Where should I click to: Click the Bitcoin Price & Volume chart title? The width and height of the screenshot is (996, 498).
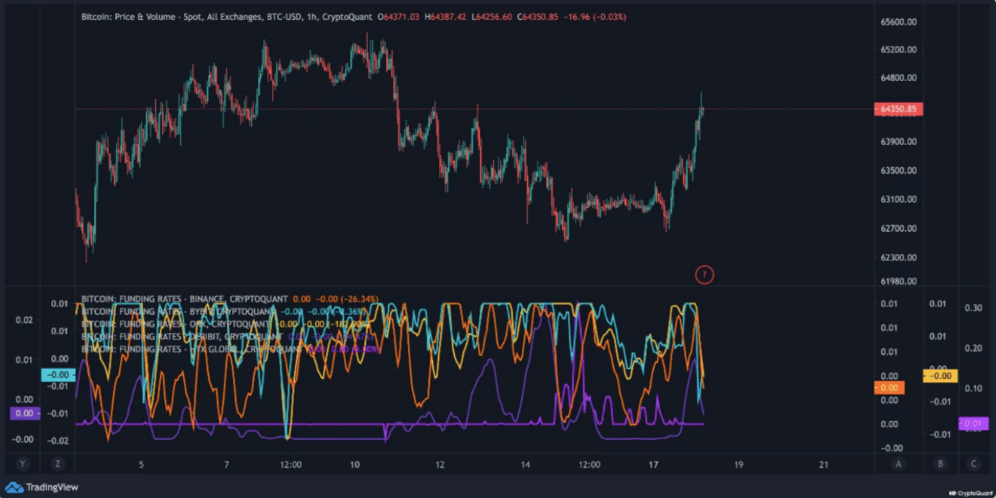coord(227,17)
